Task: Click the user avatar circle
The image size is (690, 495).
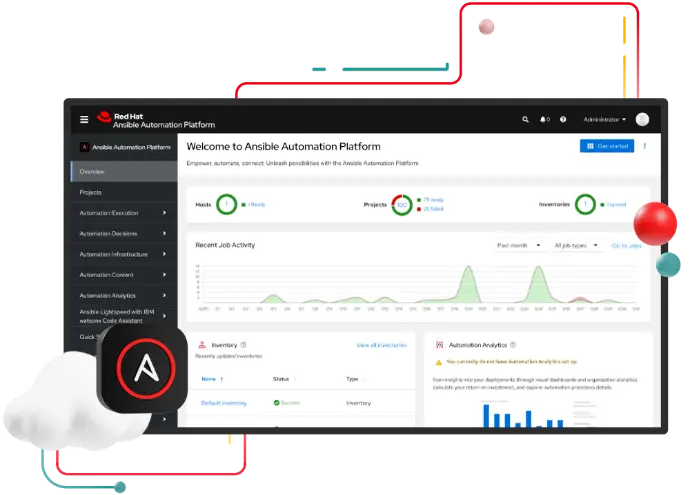Action: tap(642, 119)
